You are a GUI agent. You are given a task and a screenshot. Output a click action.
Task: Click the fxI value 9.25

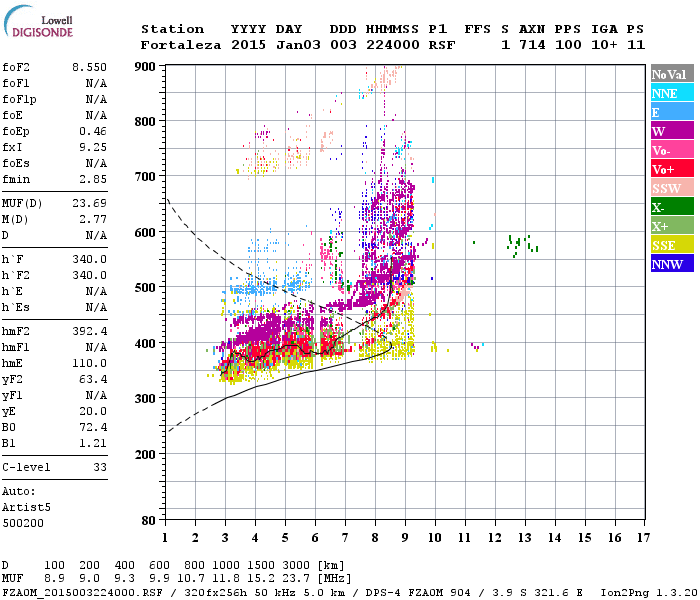pos(93,147)
